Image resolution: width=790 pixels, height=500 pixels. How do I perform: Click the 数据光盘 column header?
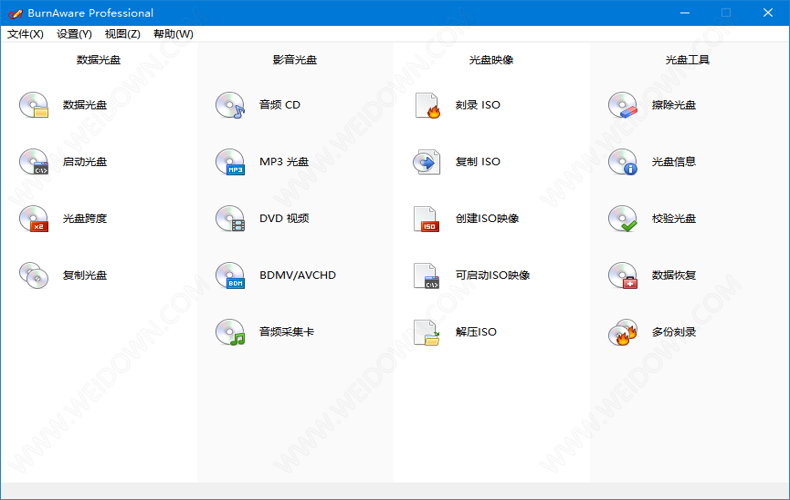(x=99, y=60)
